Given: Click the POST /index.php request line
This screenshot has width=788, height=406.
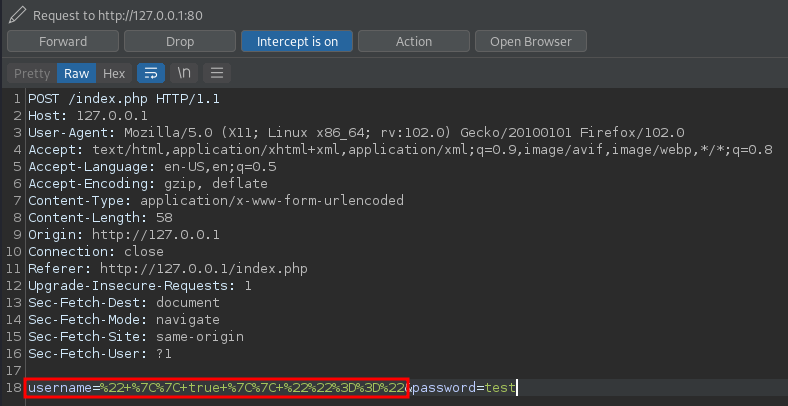Looking at the screenshot, I should [124, 99].
